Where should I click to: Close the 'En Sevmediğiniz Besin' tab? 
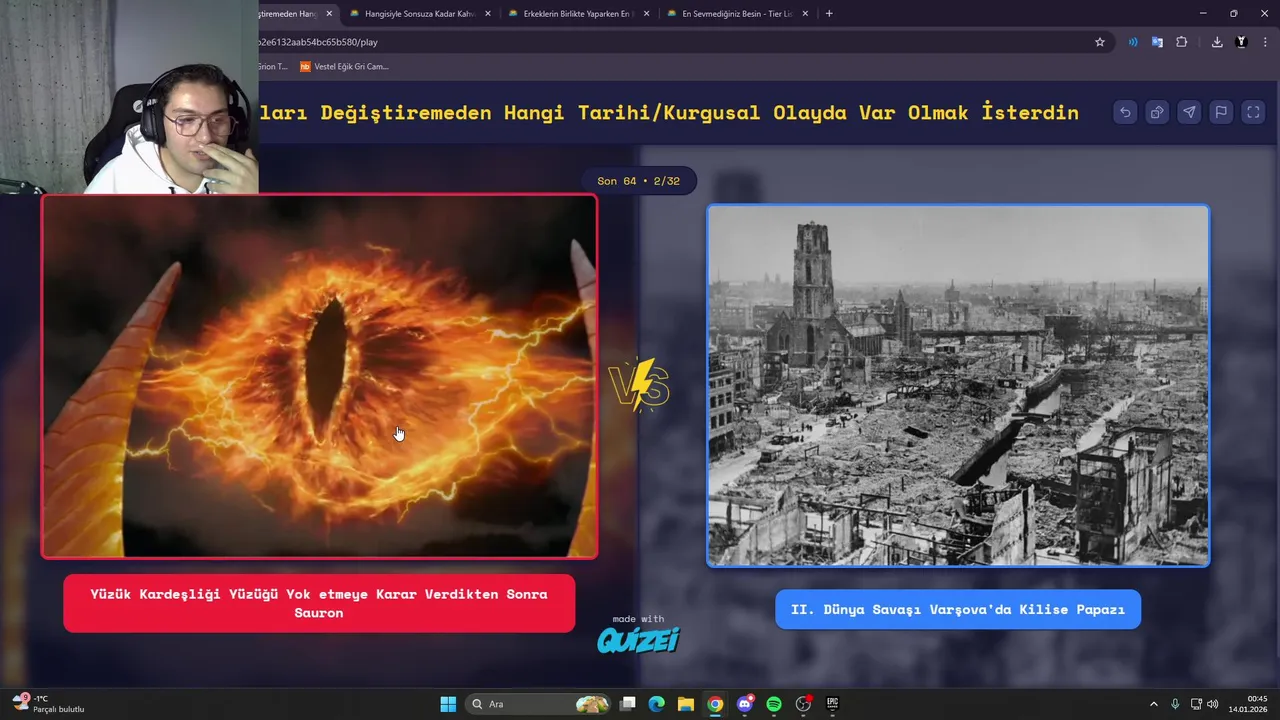click(805, 14)
